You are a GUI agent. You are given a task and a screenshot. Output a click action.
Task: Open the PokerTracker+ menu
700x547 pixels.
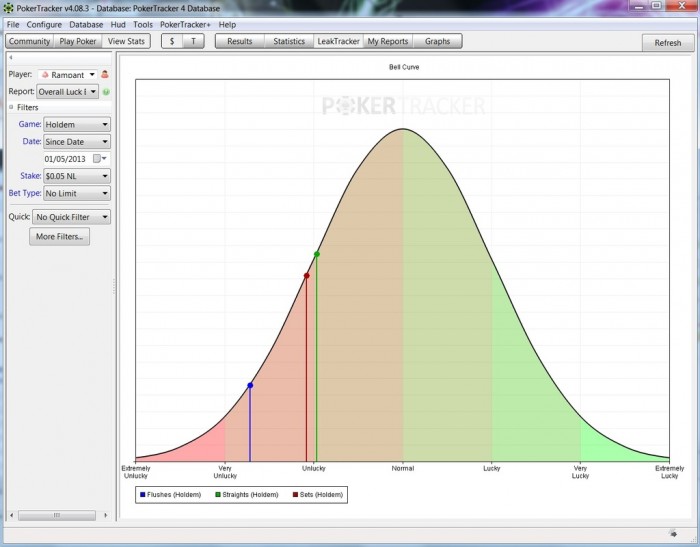[185, 25]
